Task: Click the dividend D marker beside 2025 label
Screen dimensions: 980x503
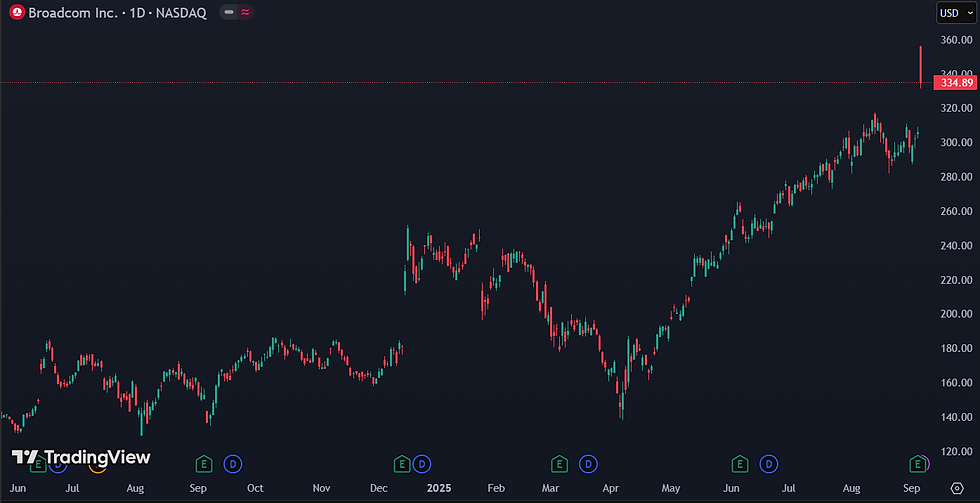Action: [x=422, y=464]
